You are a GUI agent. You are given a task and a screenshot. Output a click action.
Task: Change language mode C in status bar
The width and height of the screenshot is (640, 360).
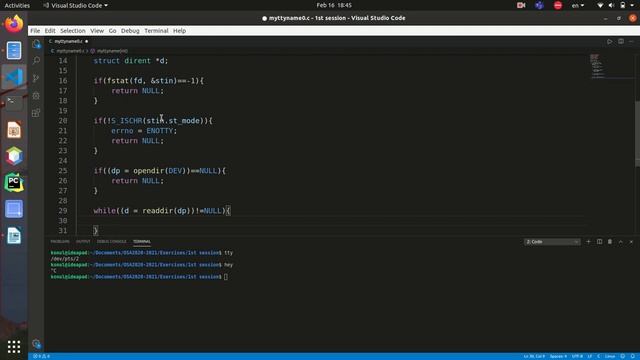[599, 356]
